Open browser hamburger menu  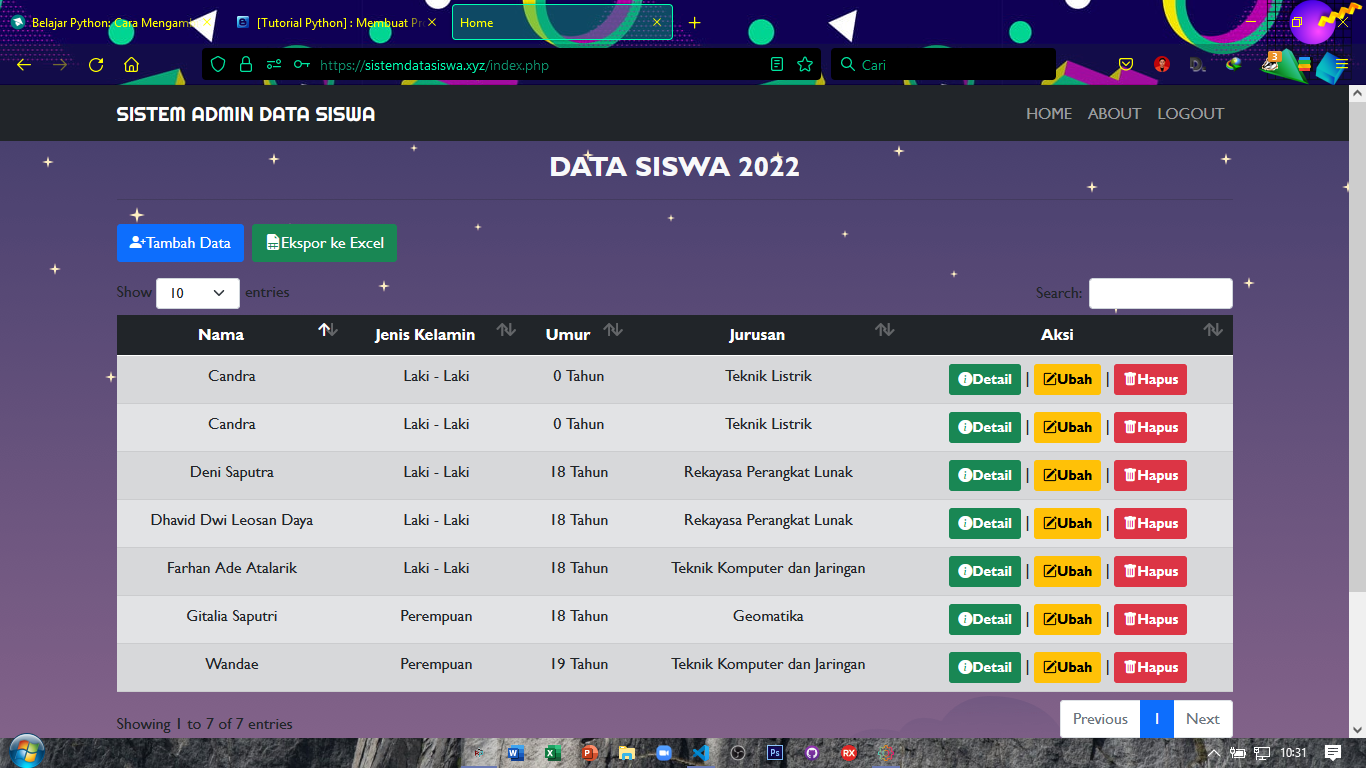1341,65
